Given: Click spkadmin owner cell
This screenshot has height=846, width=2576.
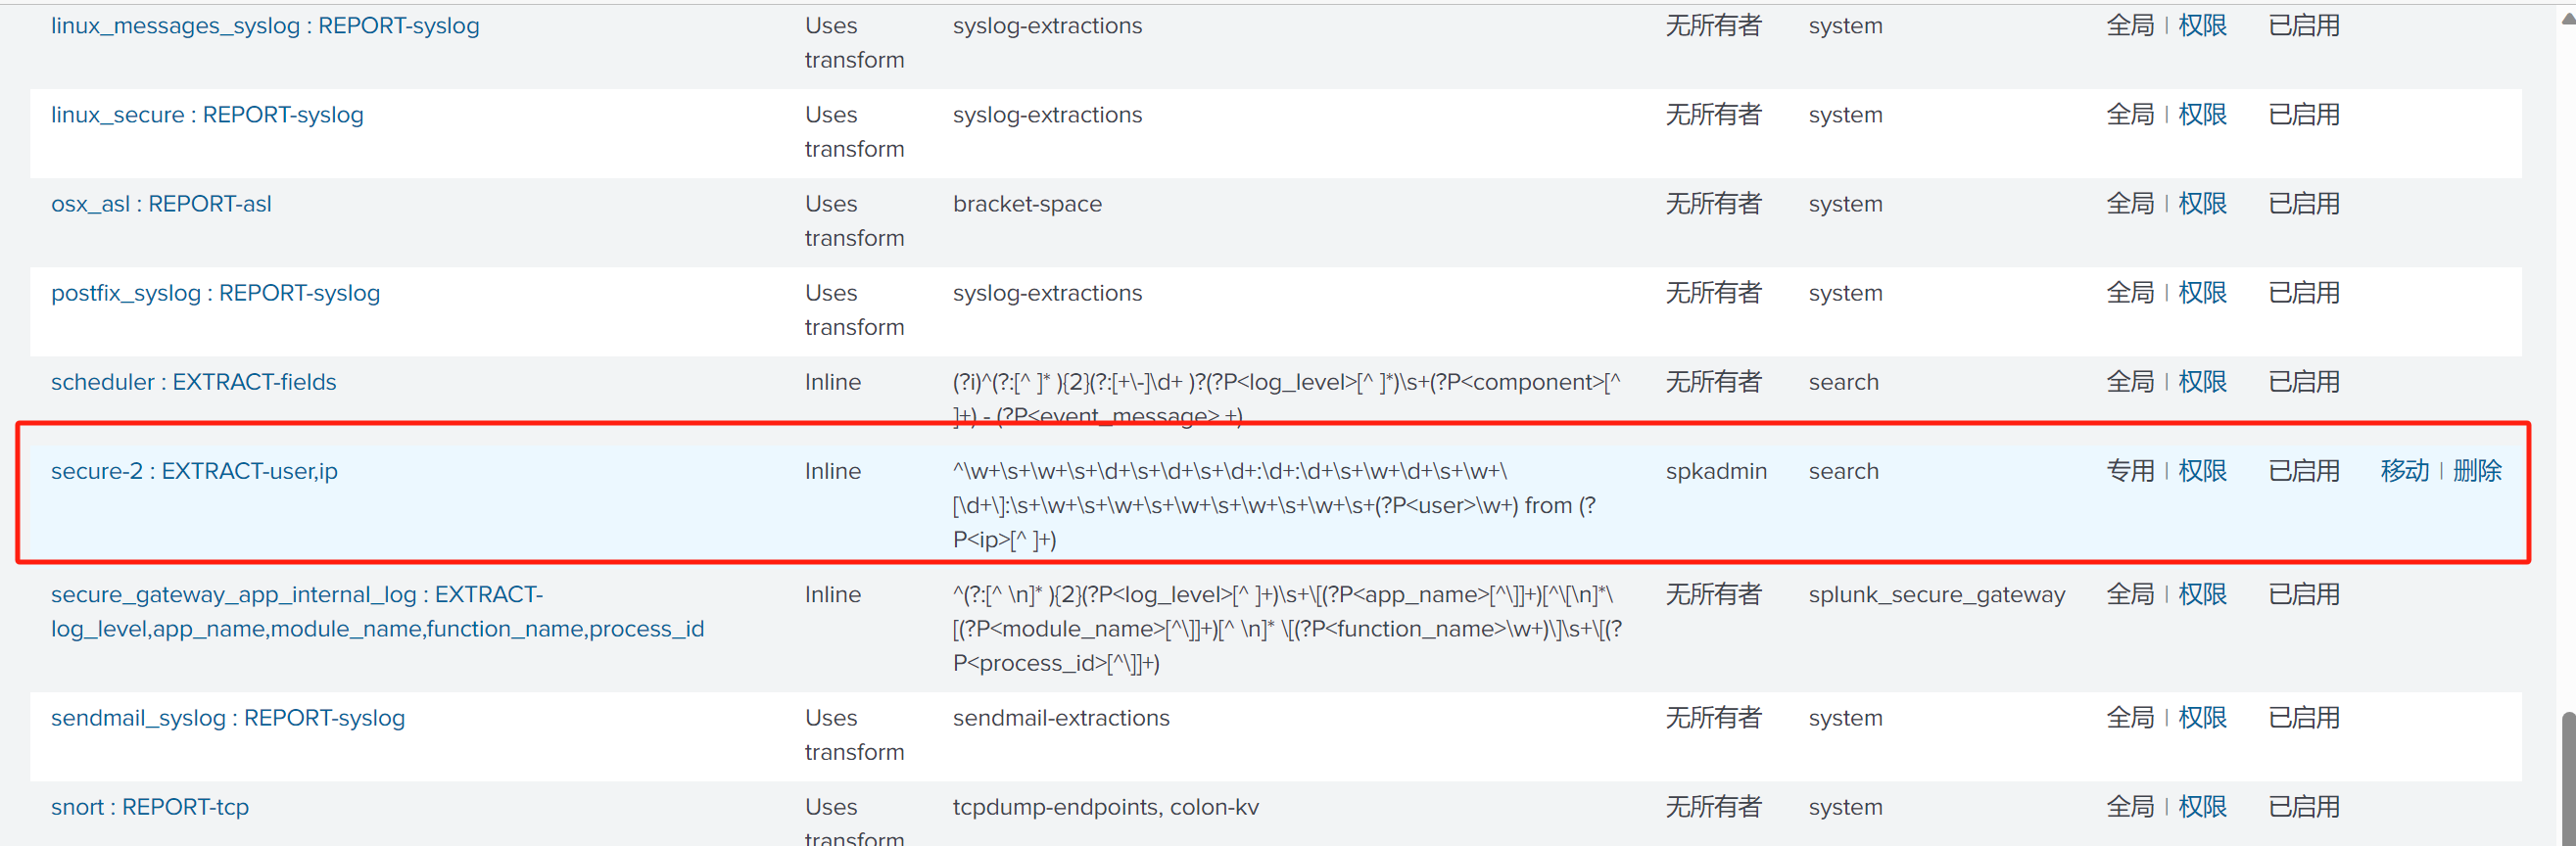Looking at the screenshot, I should [1716, 471].
